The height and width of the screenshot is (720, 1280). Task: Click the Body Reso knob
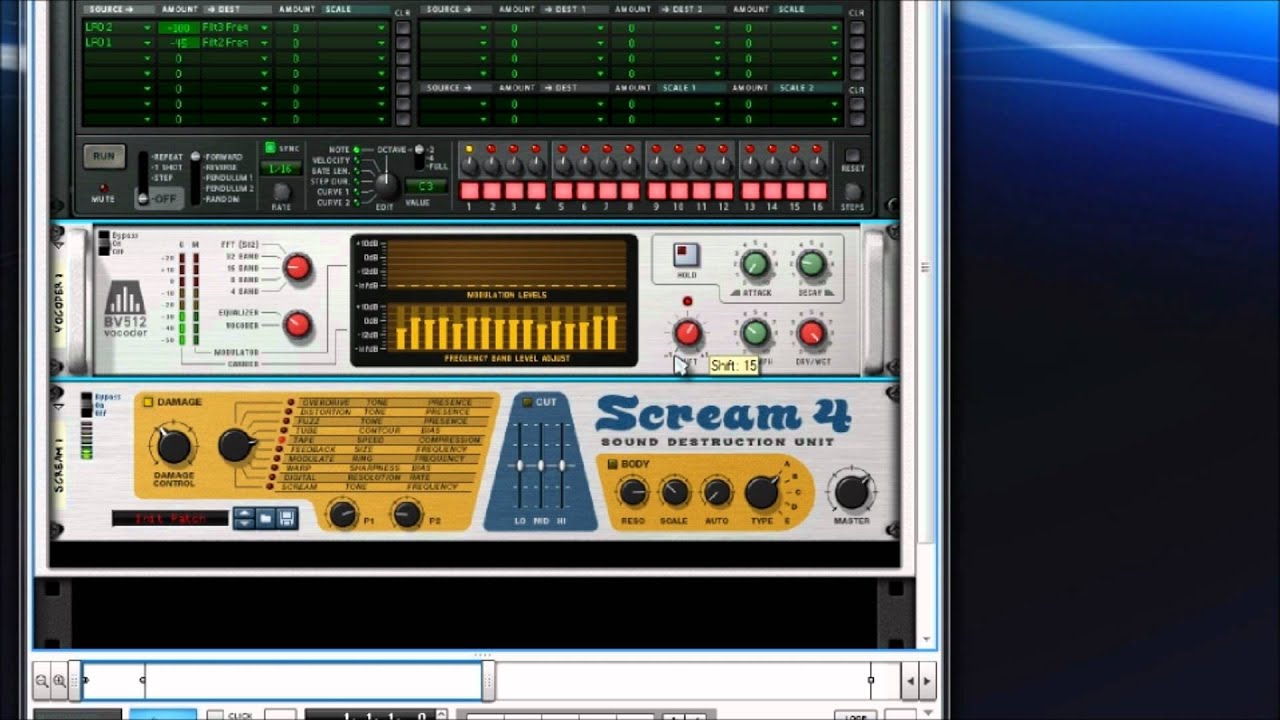click(633, 491)
